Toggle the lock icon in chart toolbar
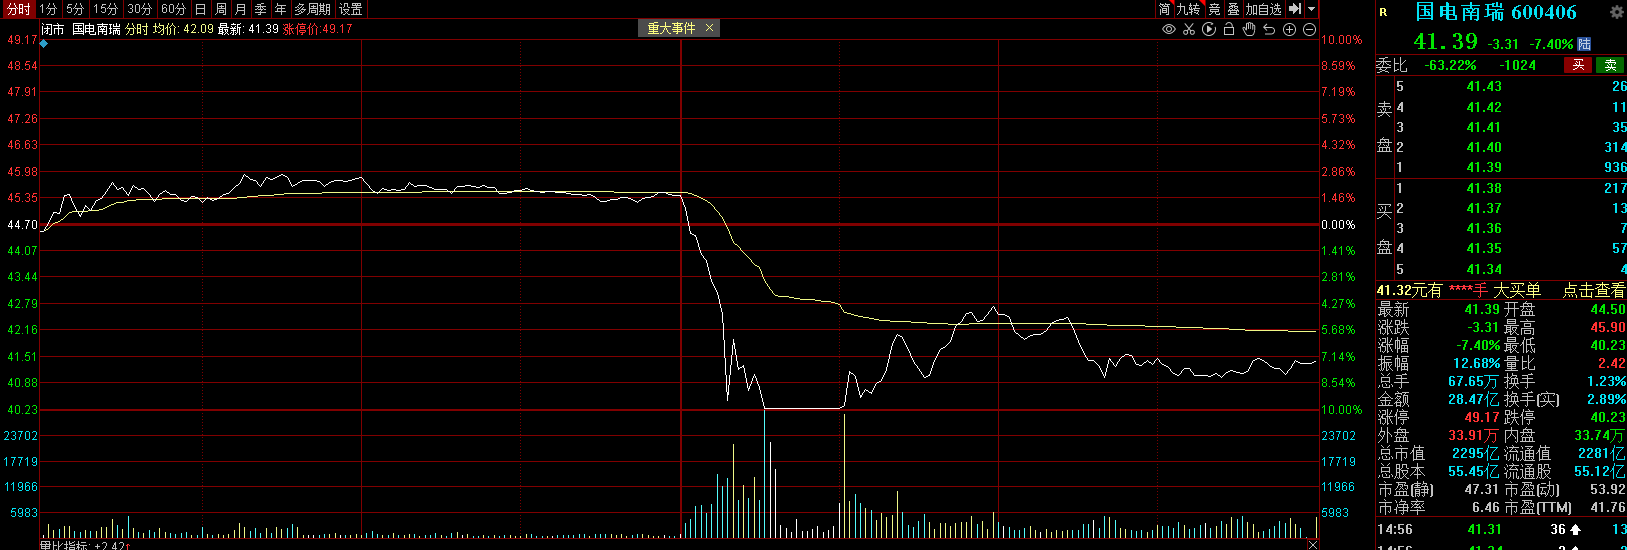The image size is (1627, 550). coord(1229,29)
